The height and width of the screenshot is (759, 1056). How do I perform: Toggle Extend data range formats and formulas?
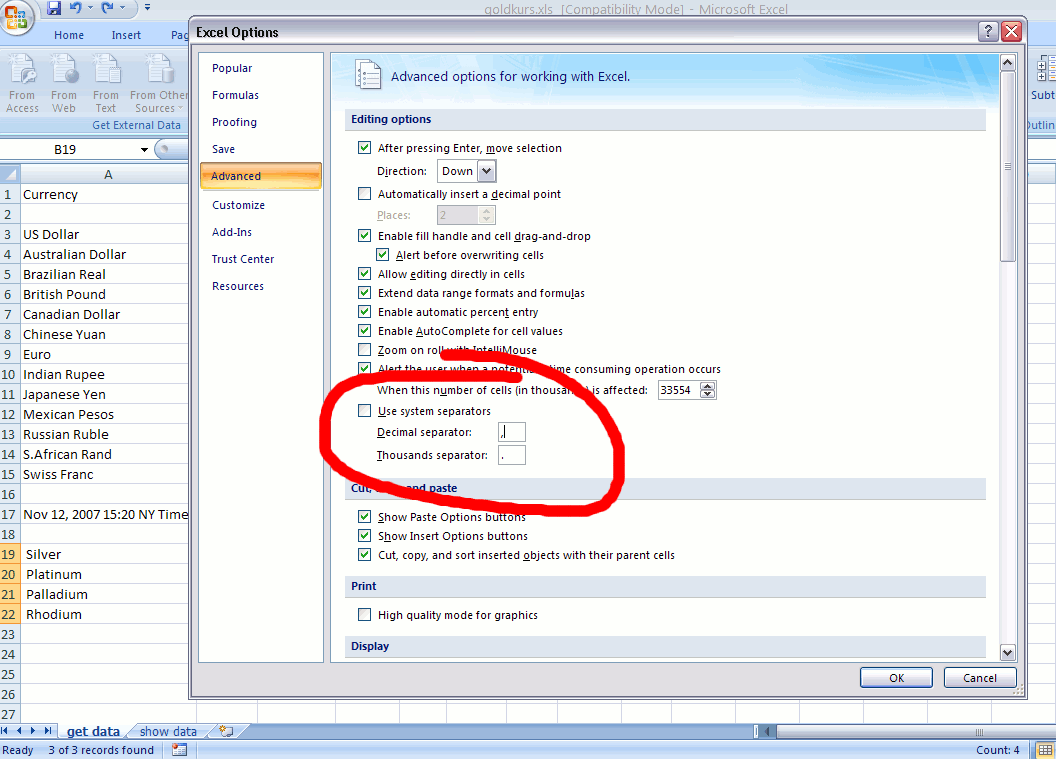click(x=364, y=292)
